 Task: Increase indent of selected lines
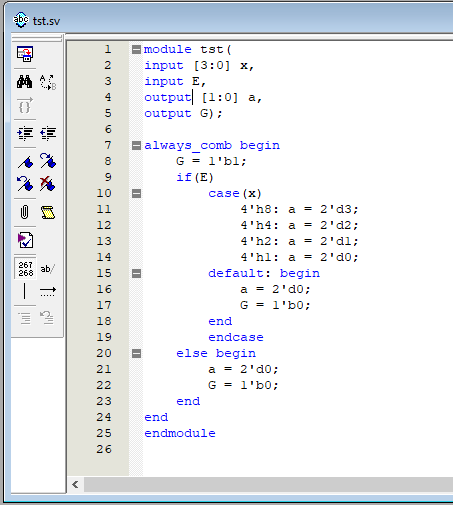(x=25, y=133)
